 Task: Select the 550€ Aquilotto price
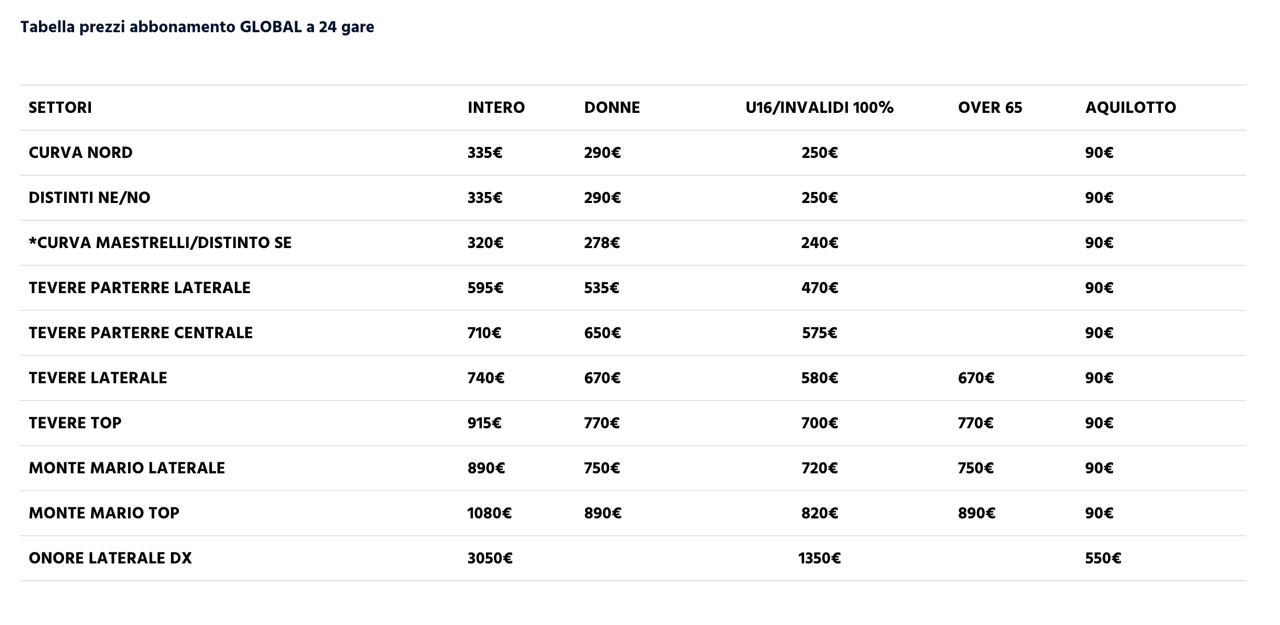pos(1103,558)
